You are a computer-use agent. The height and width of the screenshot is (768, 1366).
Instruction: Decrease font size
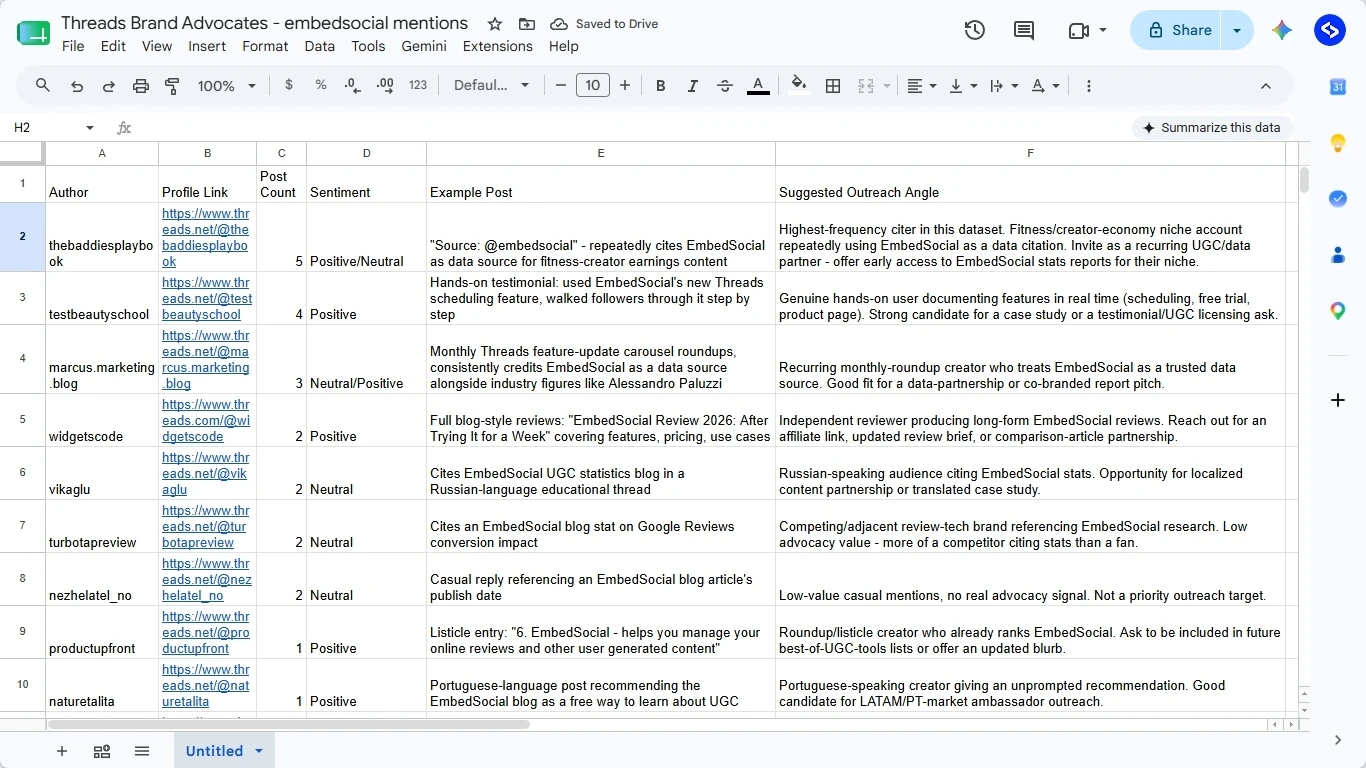tap(561, 86)
